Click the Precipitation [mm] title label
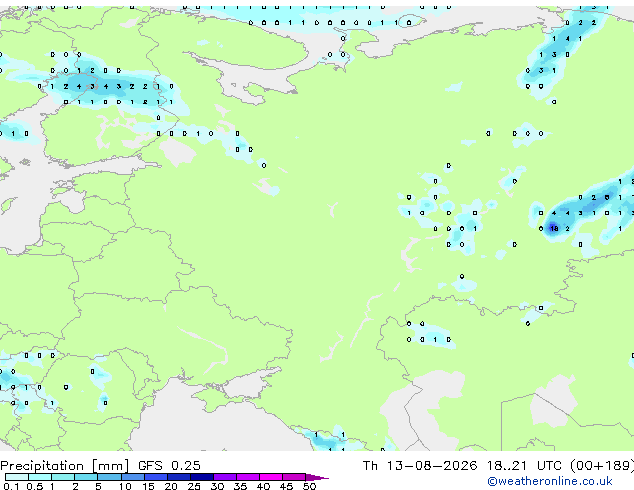634x490 pixels. (64, 466)
